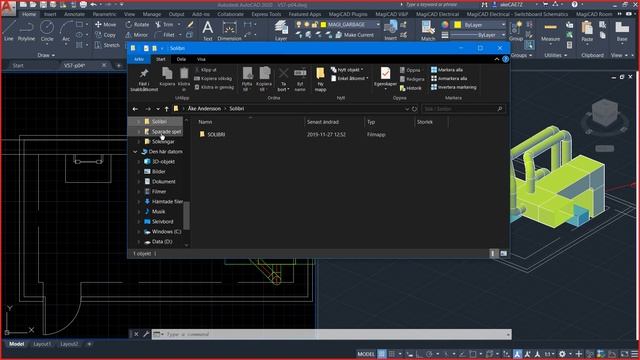Select the Trim tool
The width and height of the screenshot is (640, 360).
[x=164, y=24]
